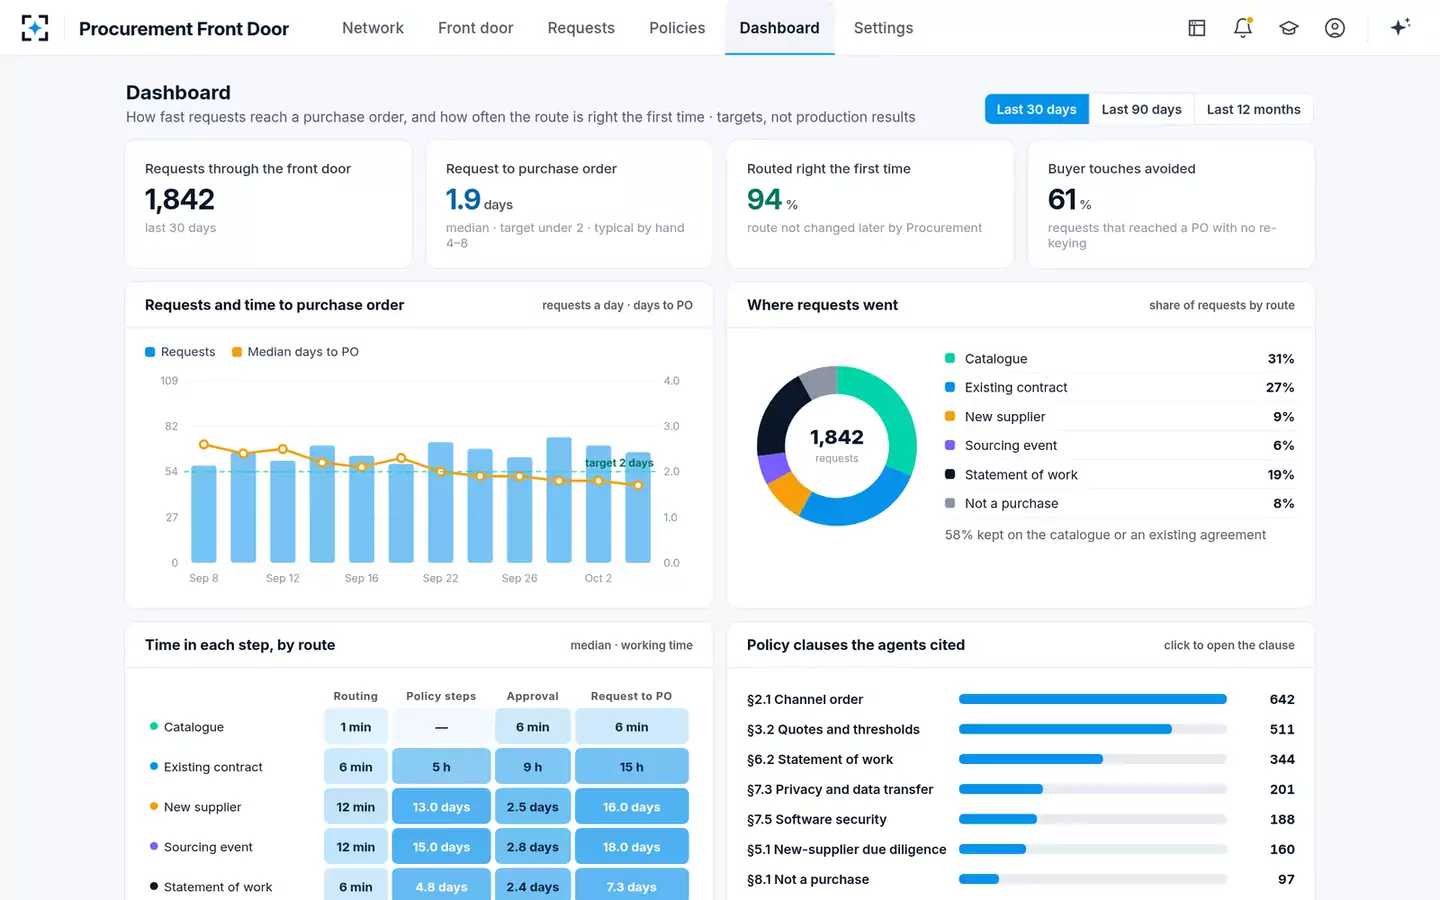Open the Requests tab

point(581,28)
